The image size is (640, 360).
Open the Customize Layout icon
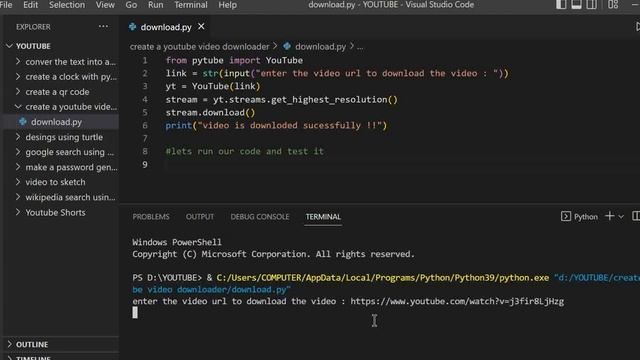point(613,4)
